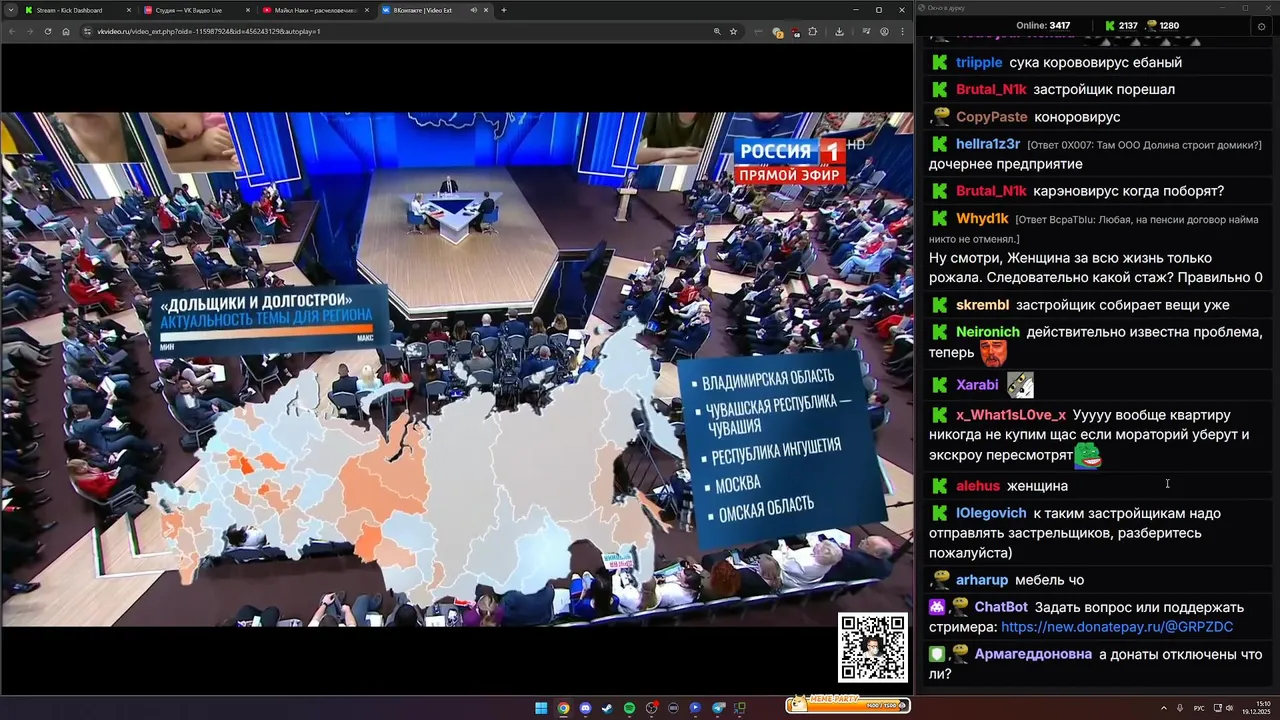This screenshot has width=1280, height=720.
Task: Click the РОССИЯ 1 ПРЯМОЙ ЭФИР video area
Action: tap(792, 161)
